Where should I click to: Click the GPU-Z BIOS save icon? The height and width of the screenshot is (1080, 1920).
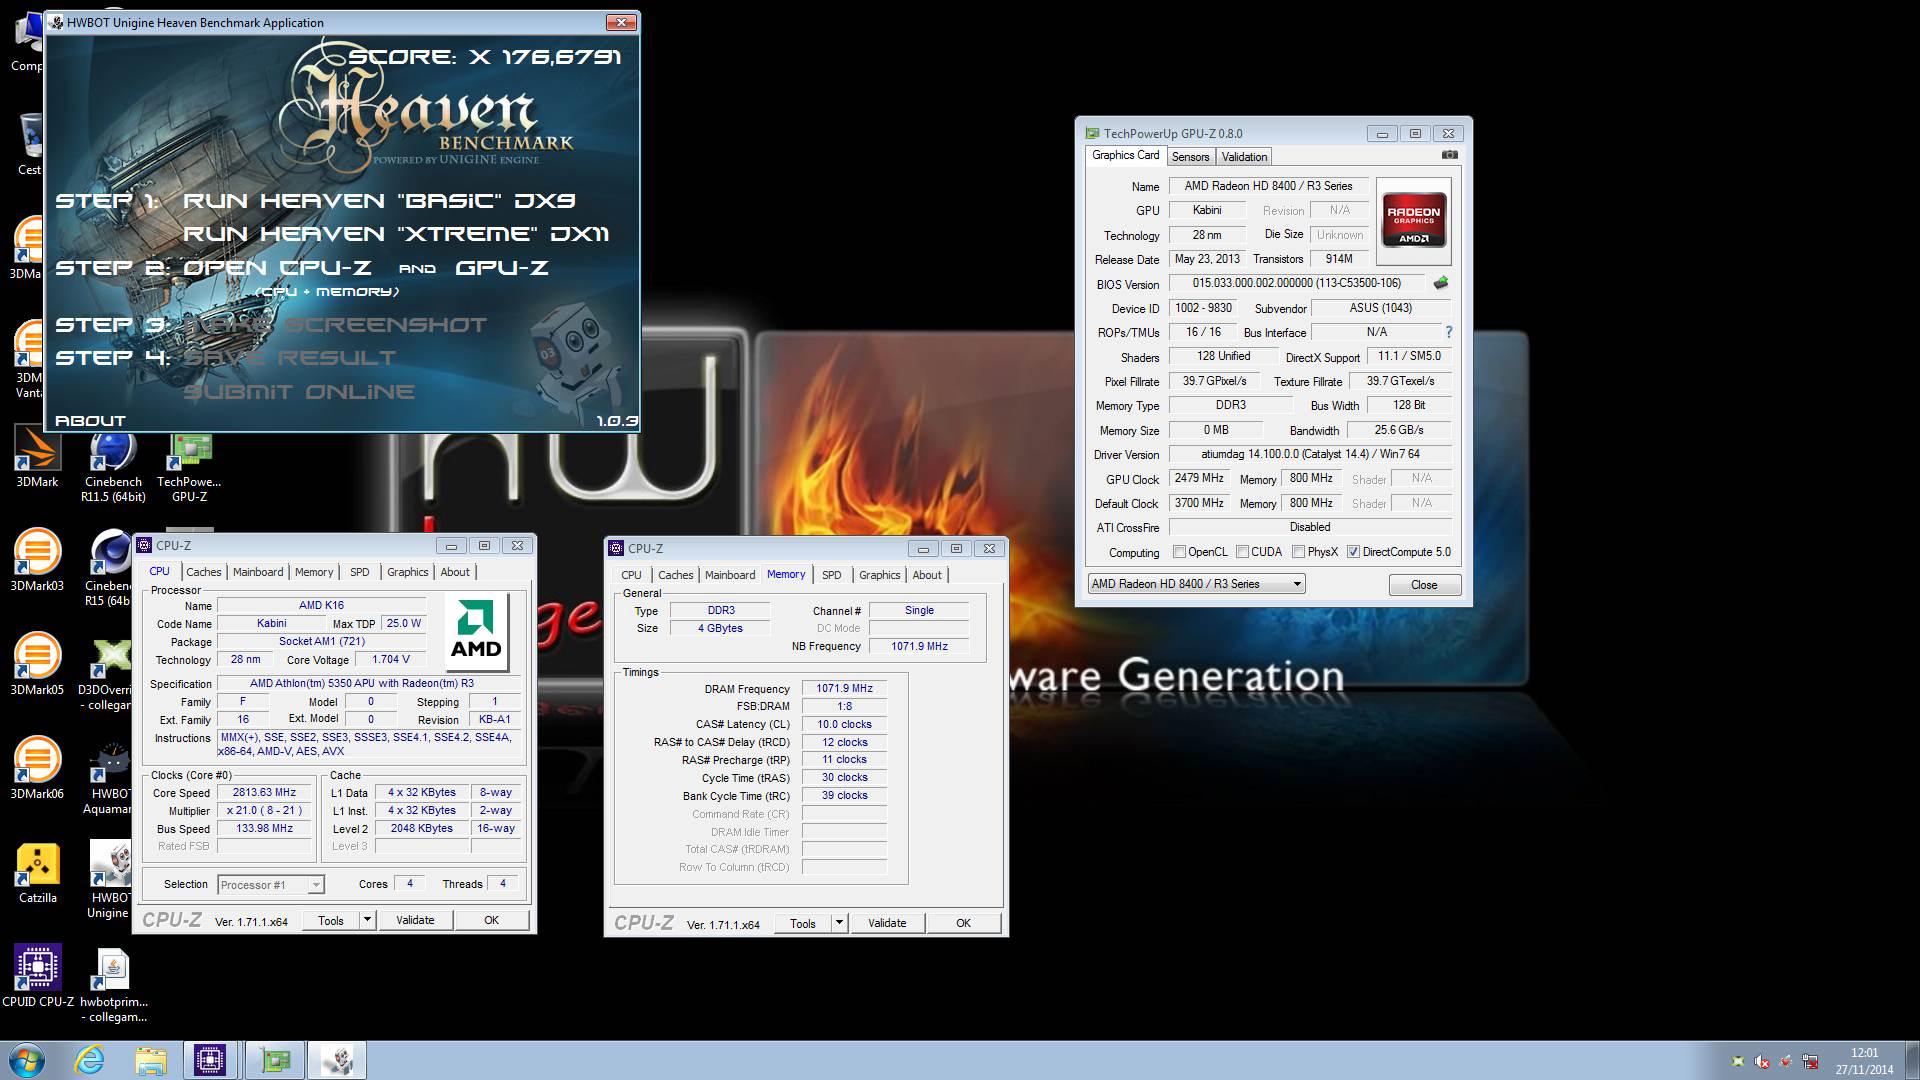coord(1441,283)
